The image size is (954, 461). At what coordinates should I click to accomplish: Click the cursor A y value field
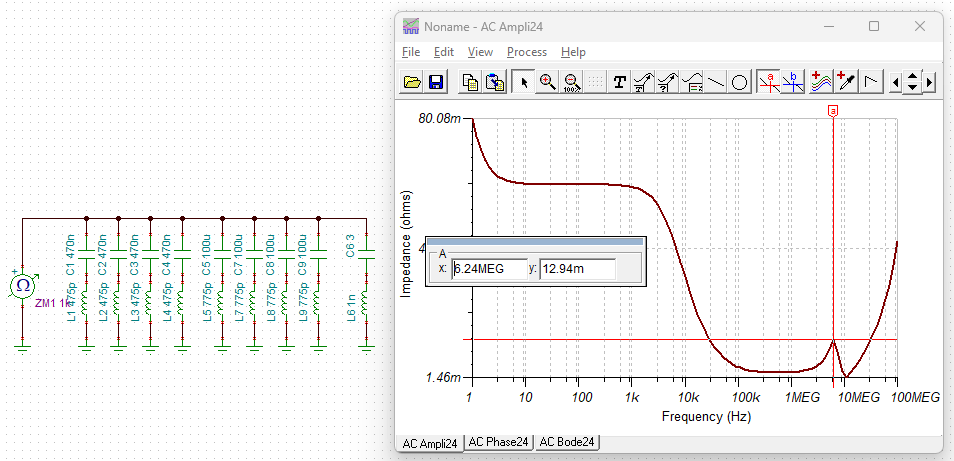(577, 269)
